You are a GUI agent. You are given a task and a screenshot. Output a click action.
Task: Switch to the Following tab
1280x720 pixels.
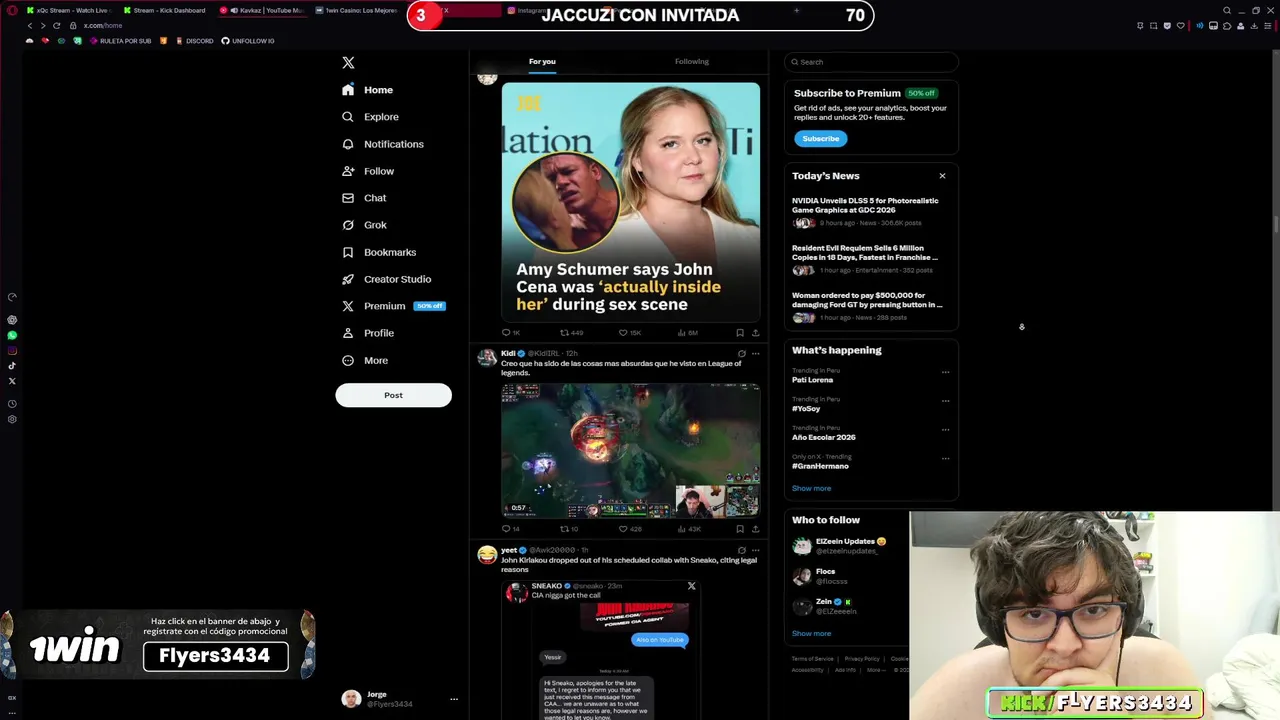[x=691, y=62]
